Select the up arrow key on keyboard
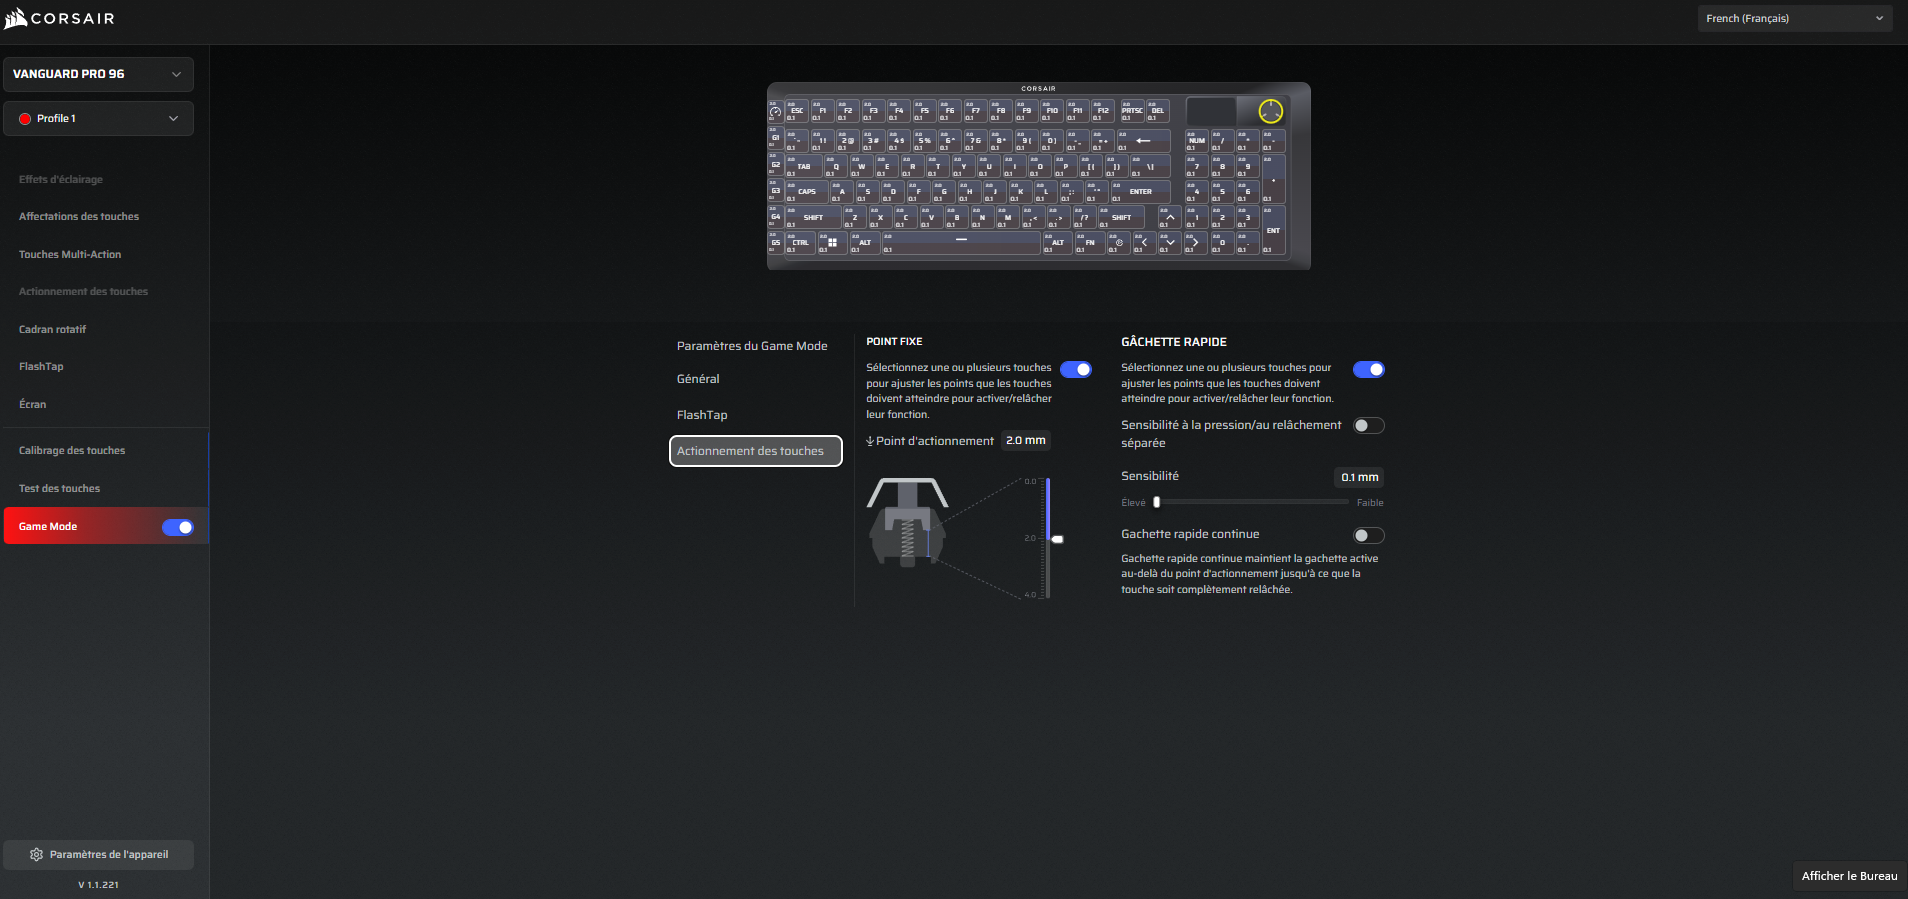 (1169, 217)
